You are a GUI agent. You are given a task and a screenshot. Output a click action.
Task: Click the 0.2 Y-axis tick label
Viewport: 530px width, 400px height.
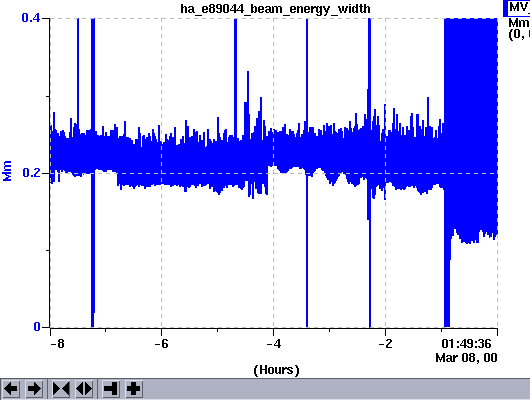[x=31, y=173]
